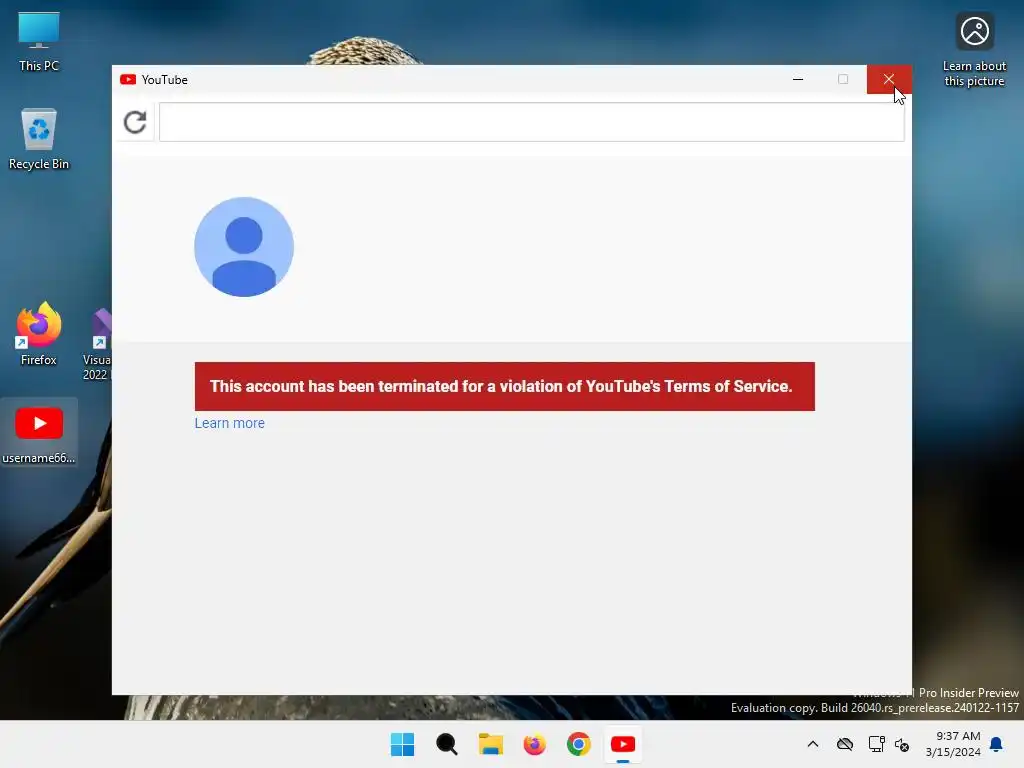Screen dimensions: 1024x768
Task: Open Learn about this picture icon
Action: click(x=974, y=50)
